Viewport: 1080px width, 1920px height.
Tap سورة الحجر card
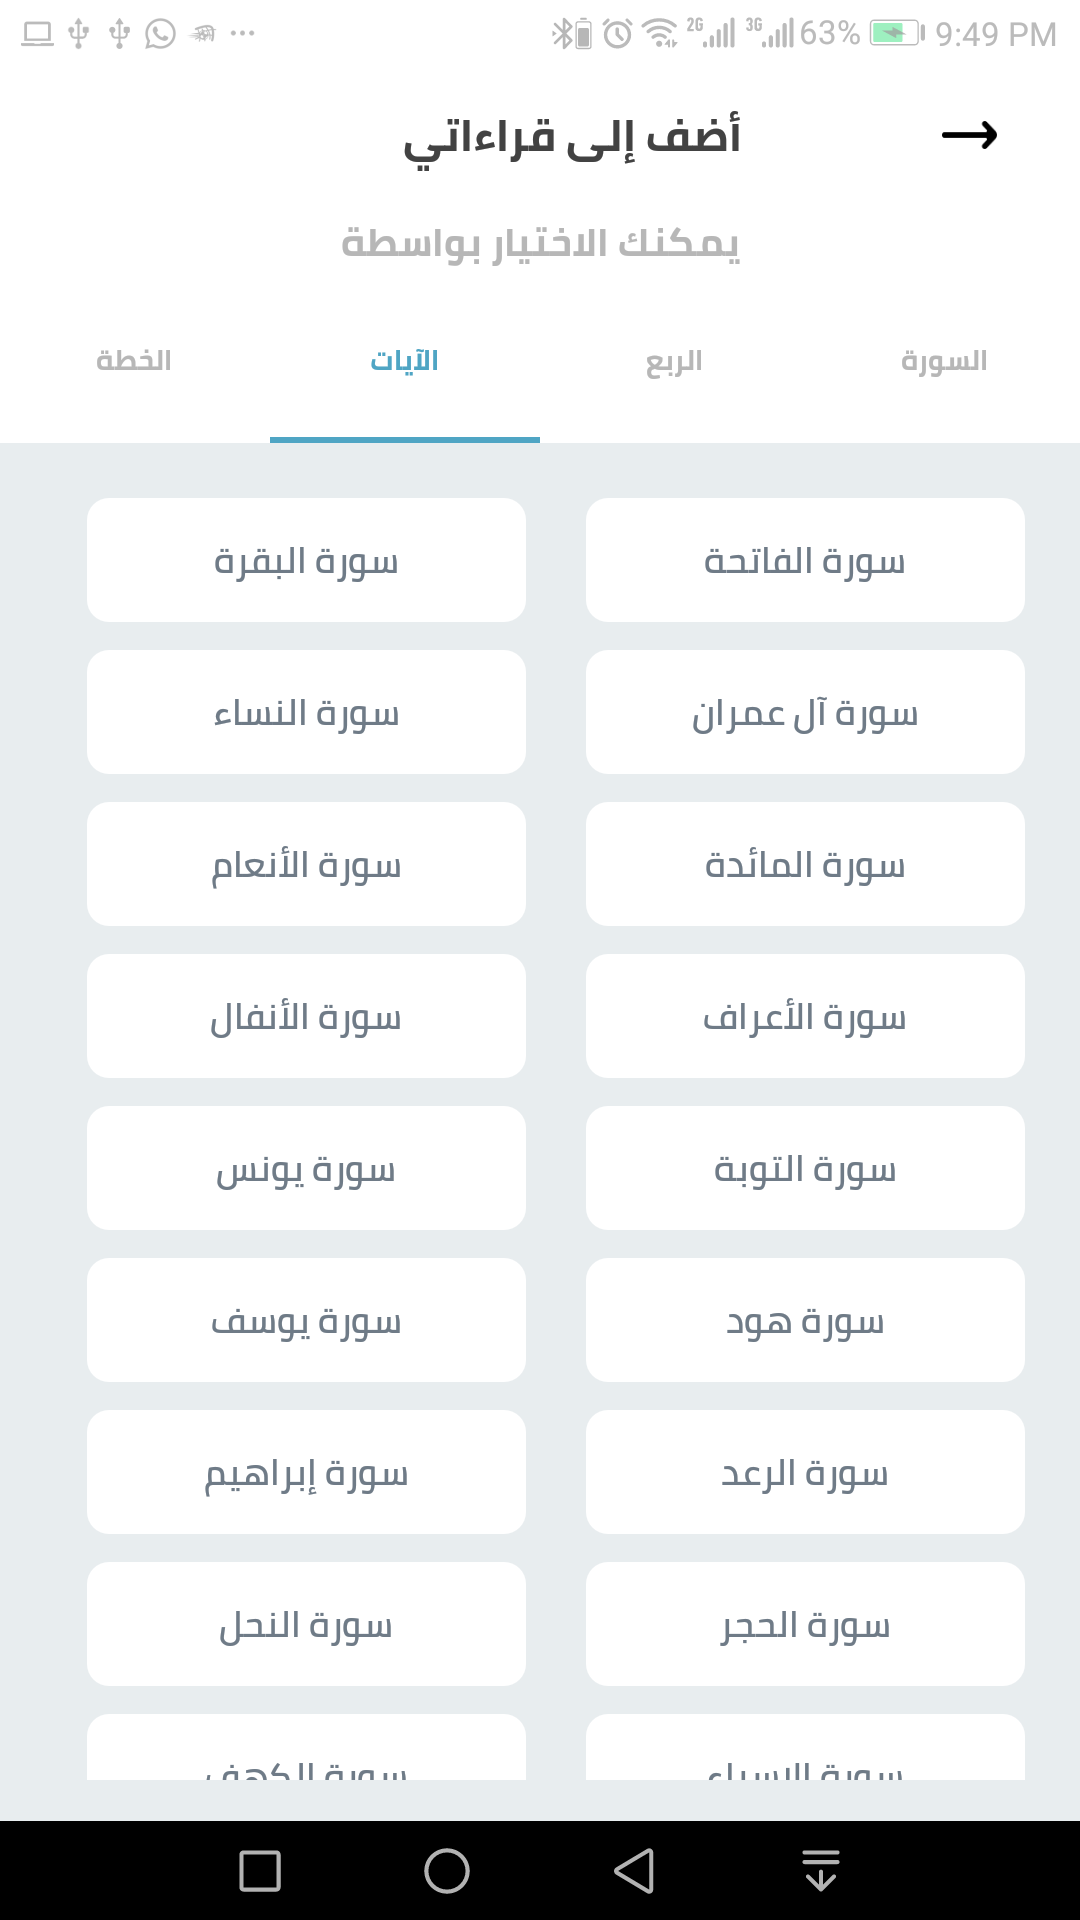[x=805, y=1624]
